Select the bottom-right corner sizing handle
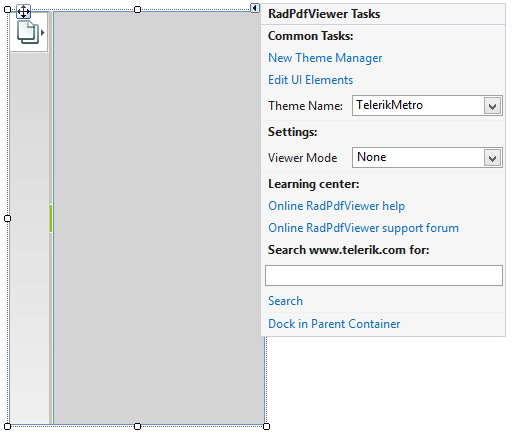The height and width of the screenshot is (435, 512). (x=266, y=426)
